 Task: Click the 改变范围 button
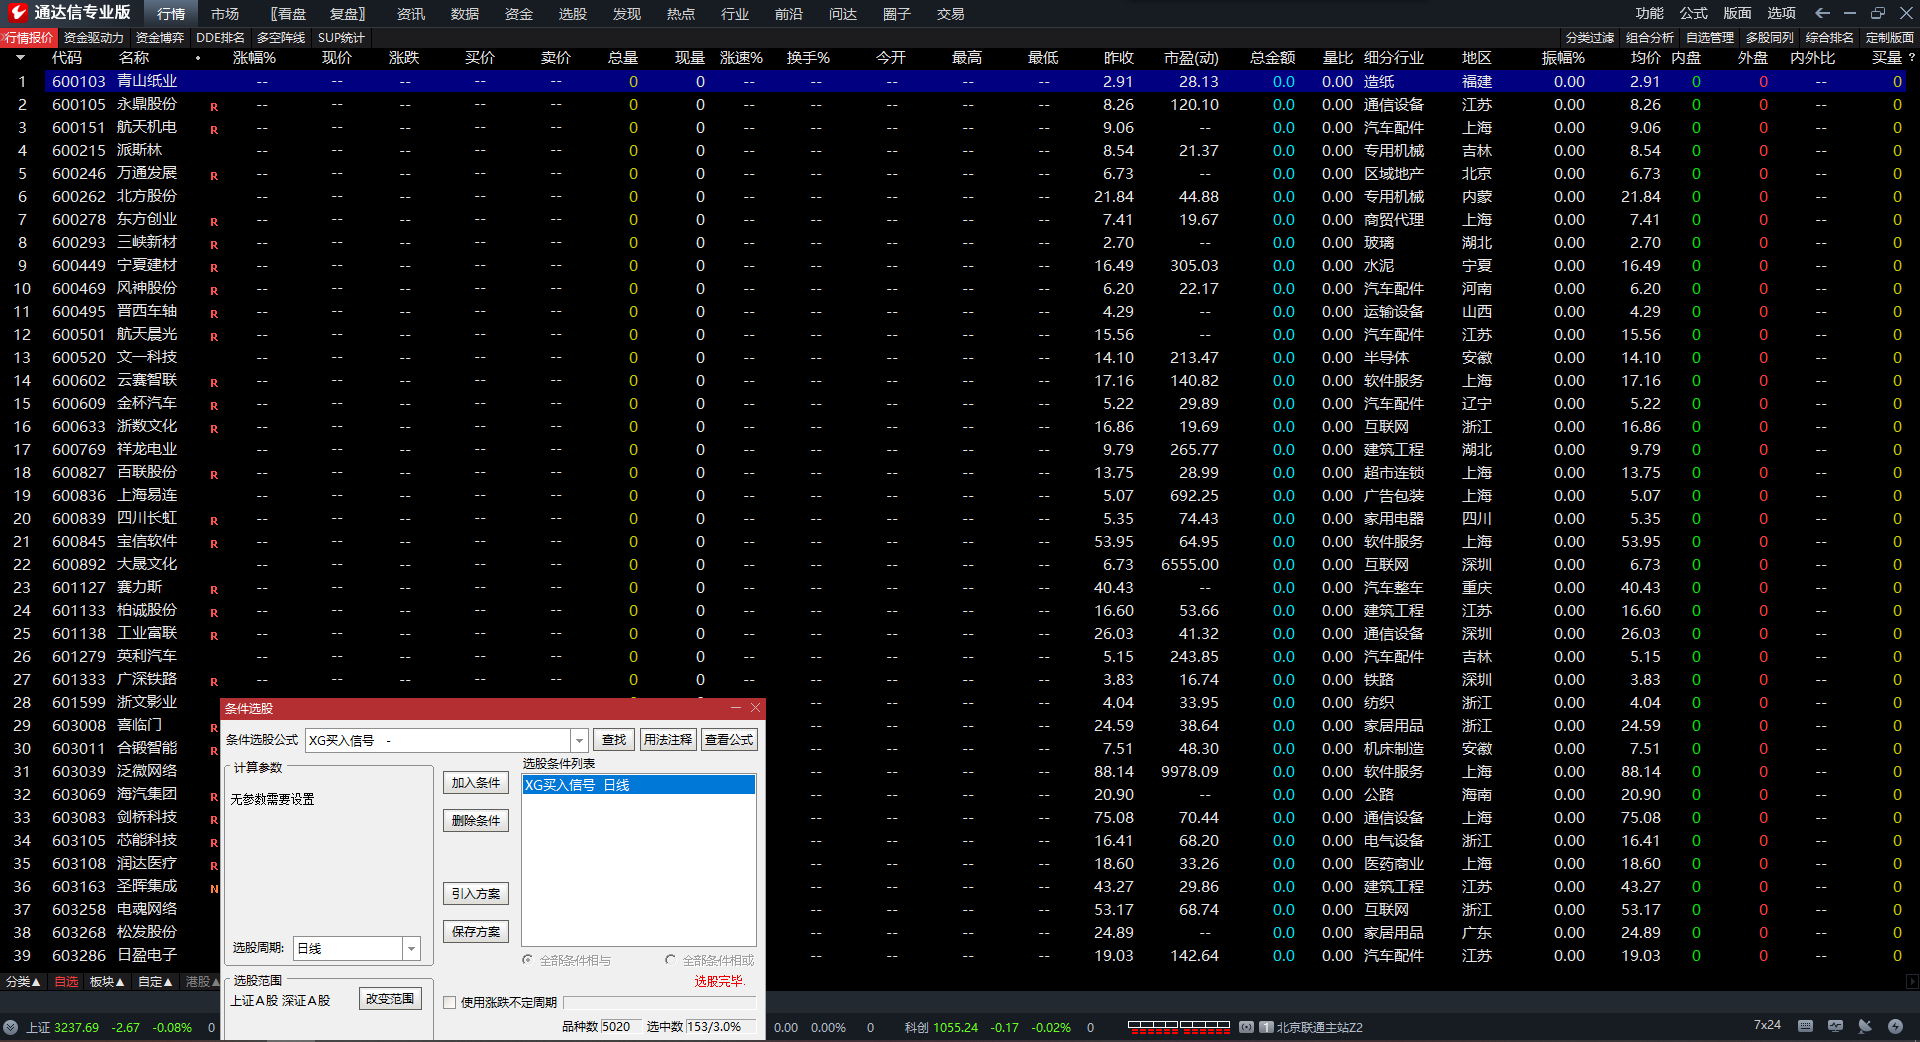(390, 999)
